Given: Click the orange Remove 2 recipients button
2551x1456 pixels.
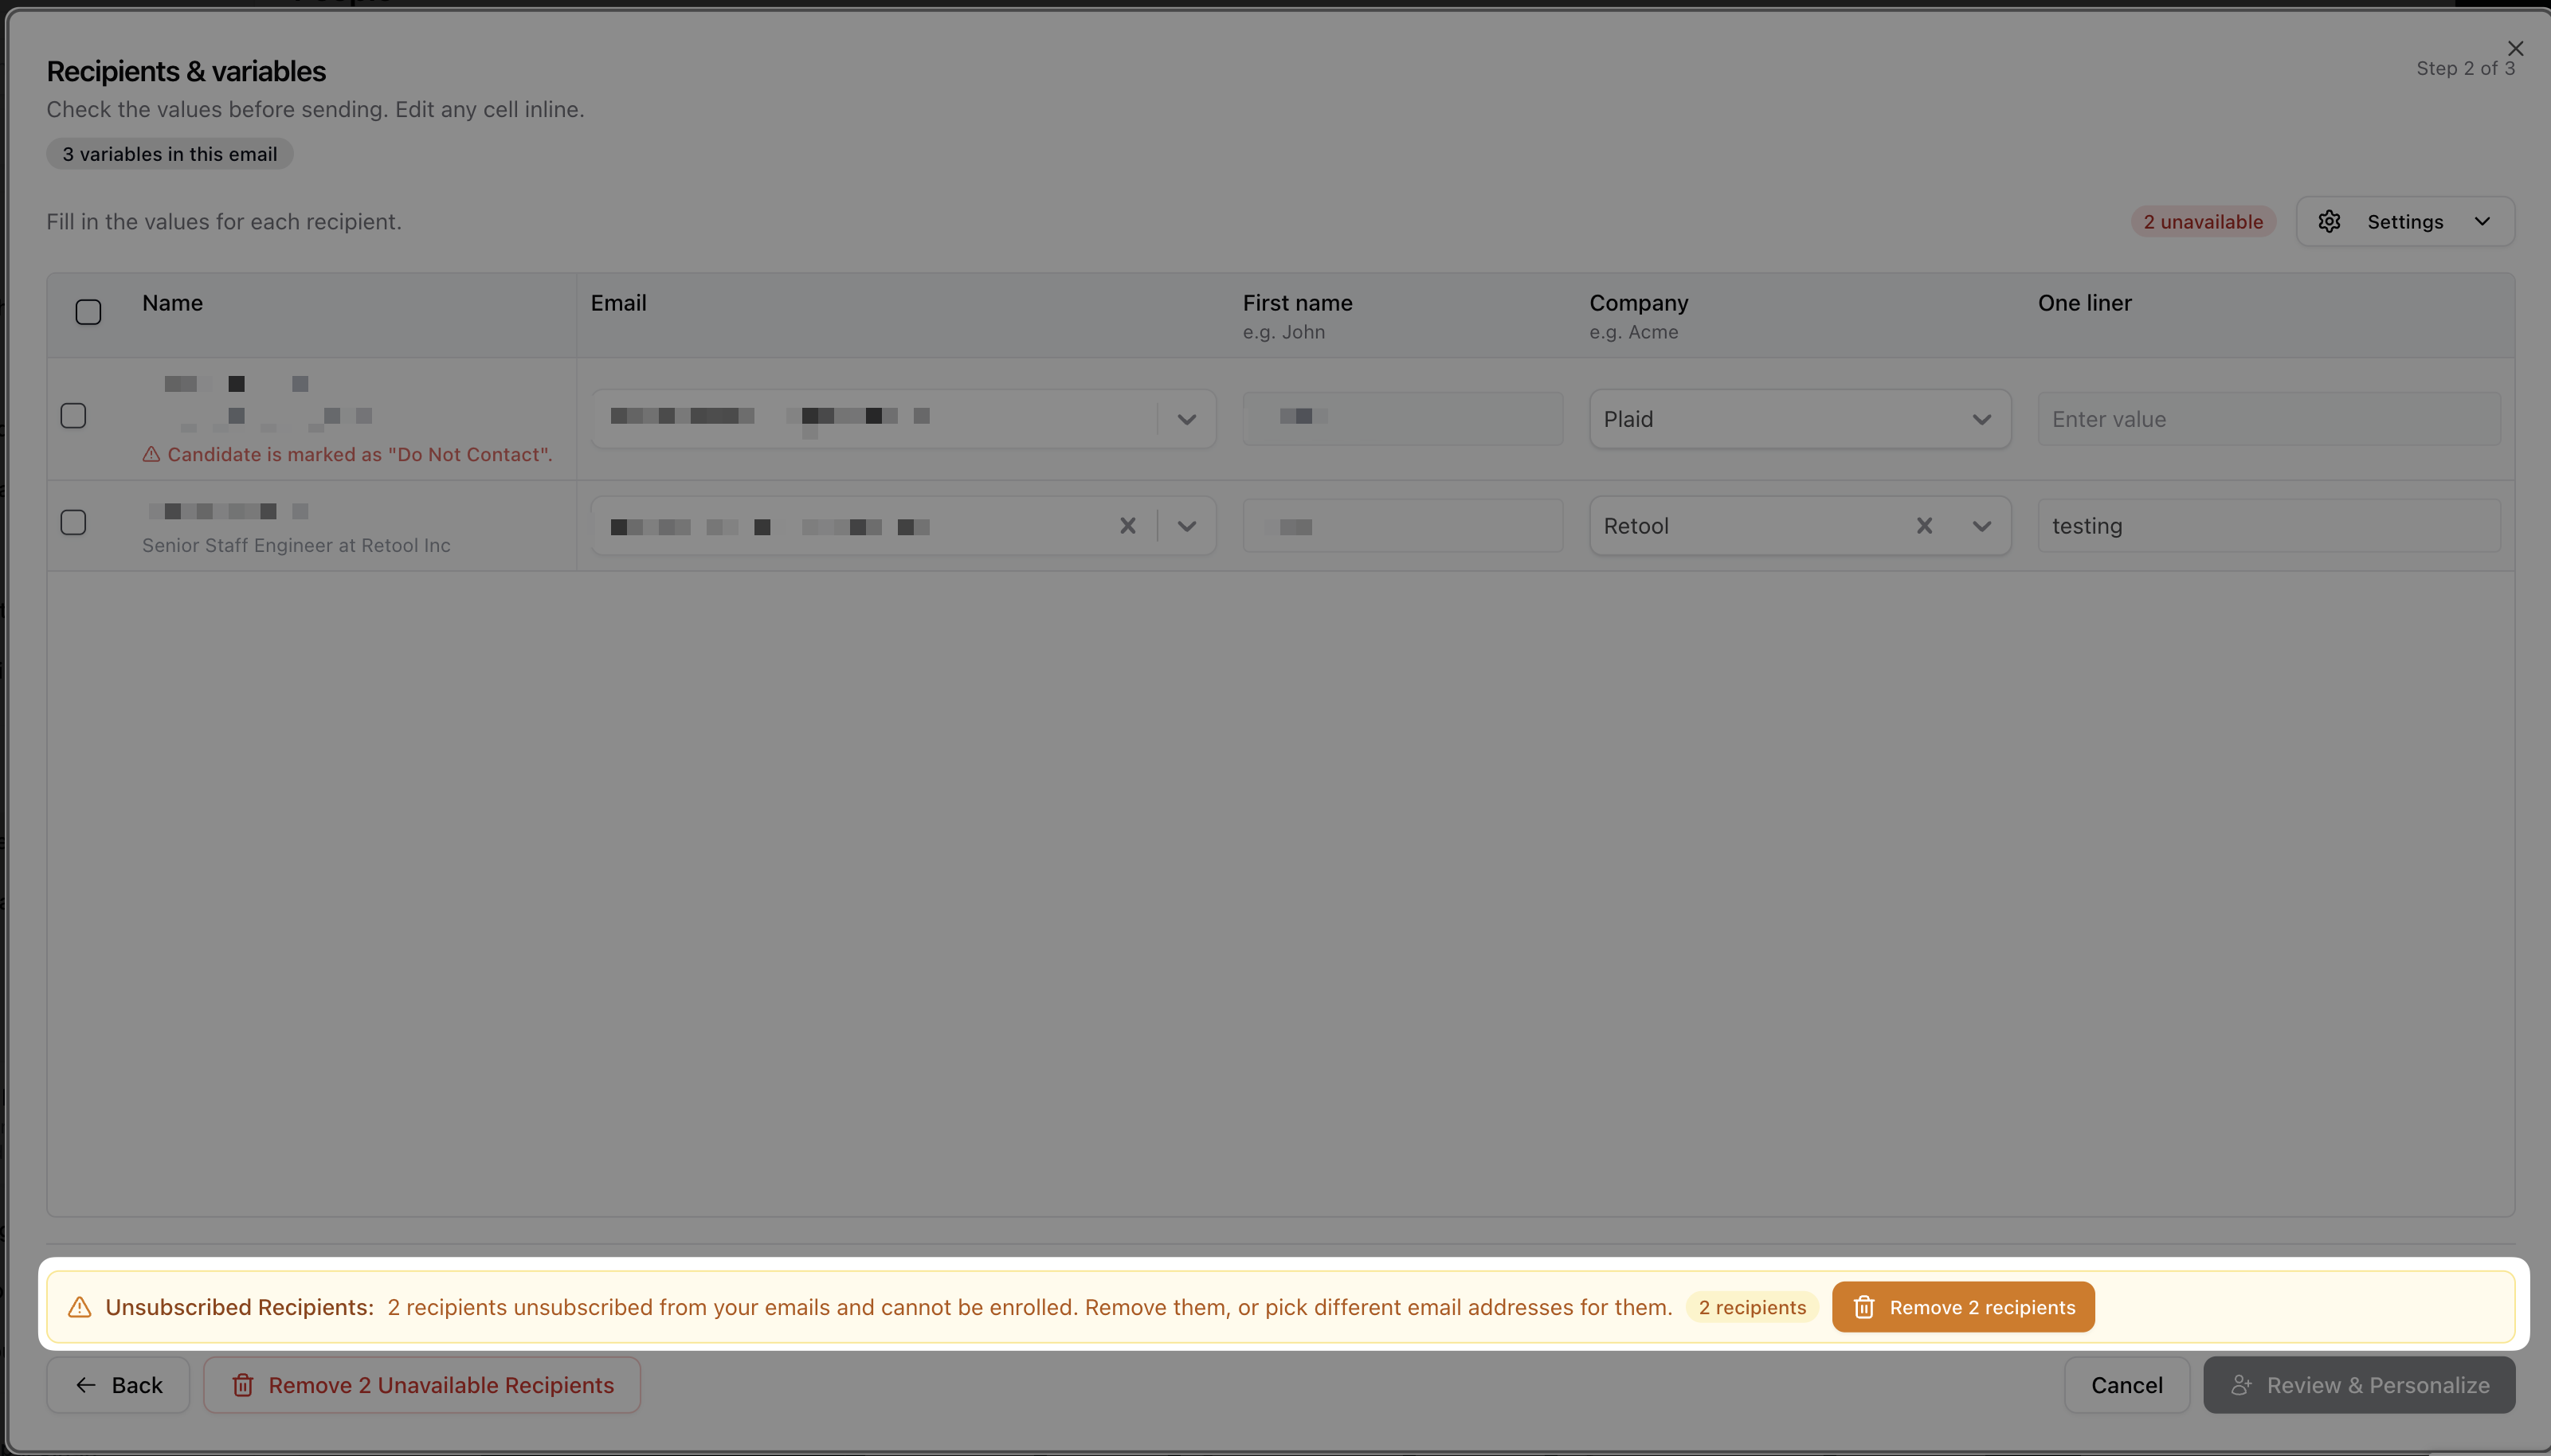Looking at the screenshot, I should tap(1963, 1307).
